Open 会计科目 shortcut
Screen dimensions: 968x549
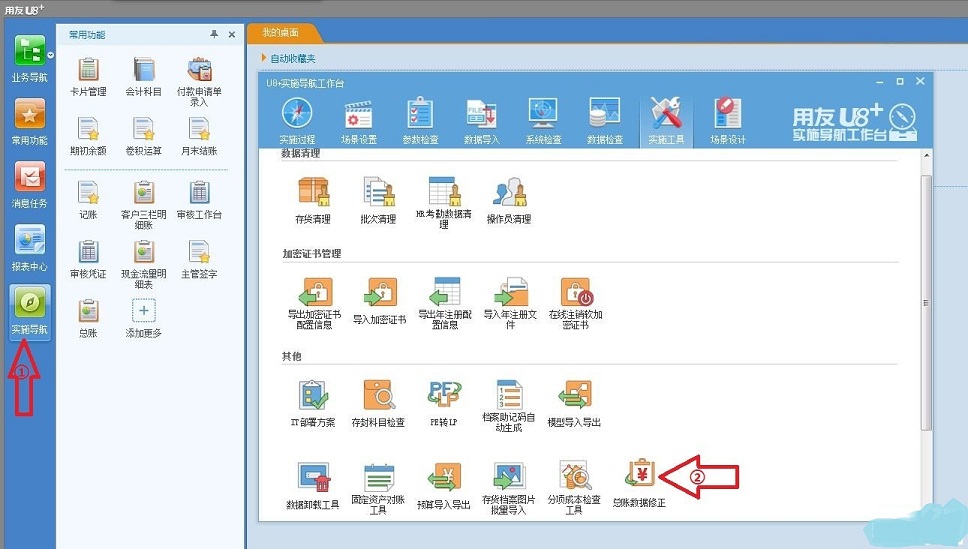coord(143,77)
